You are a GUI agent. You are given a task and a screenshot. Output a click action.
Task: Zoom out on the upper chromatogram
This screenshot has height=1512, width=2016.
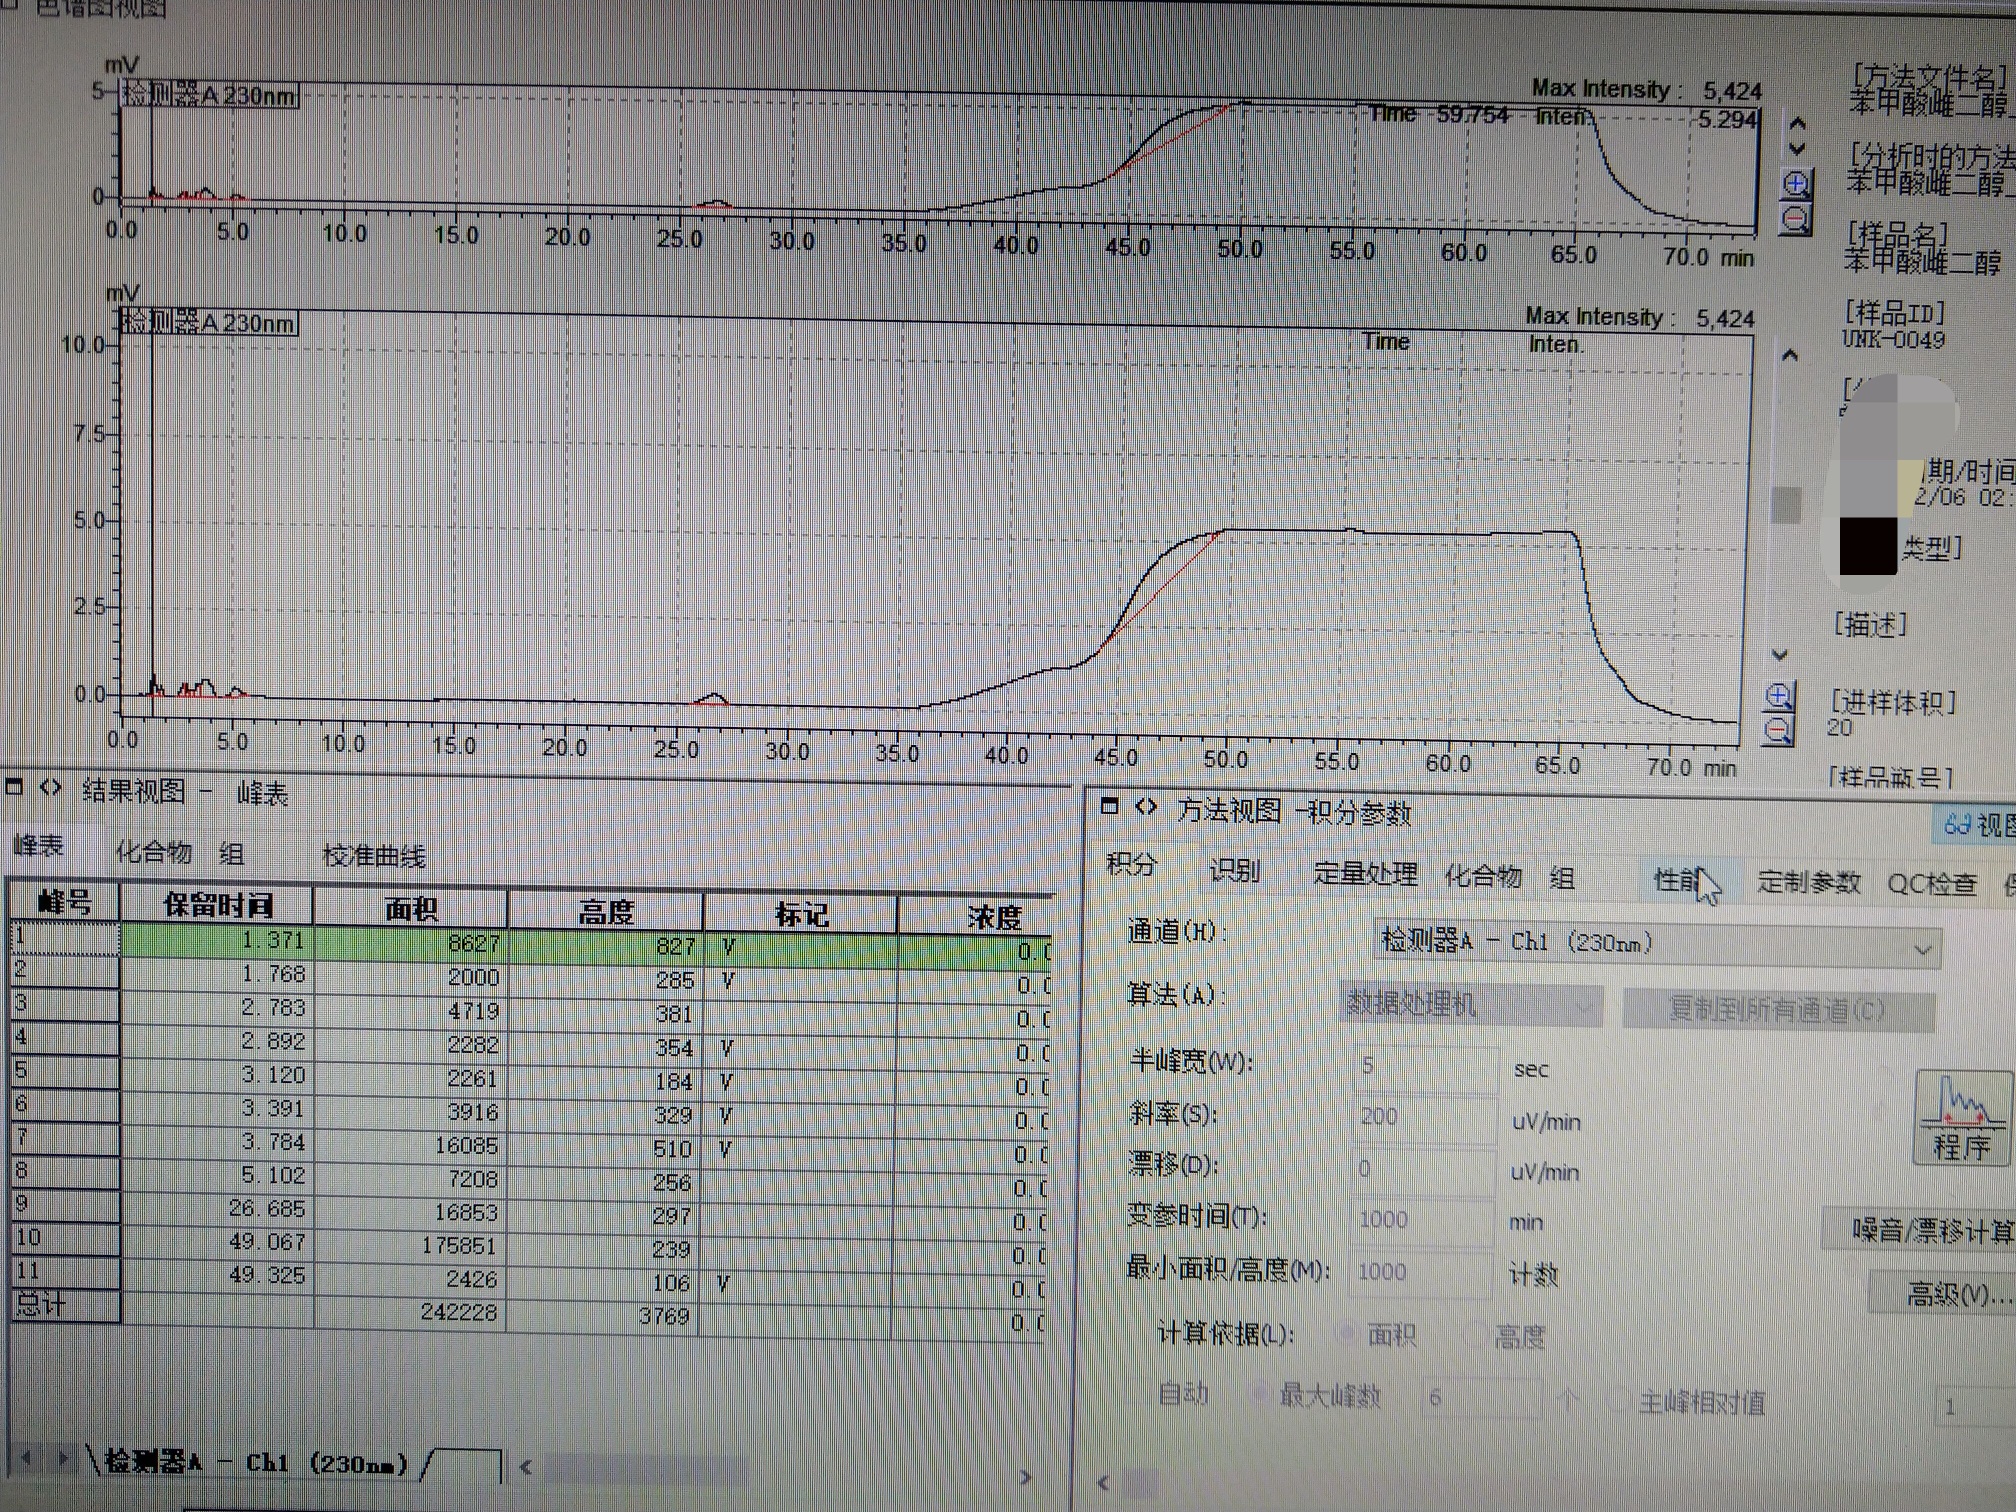[1796, 219]
